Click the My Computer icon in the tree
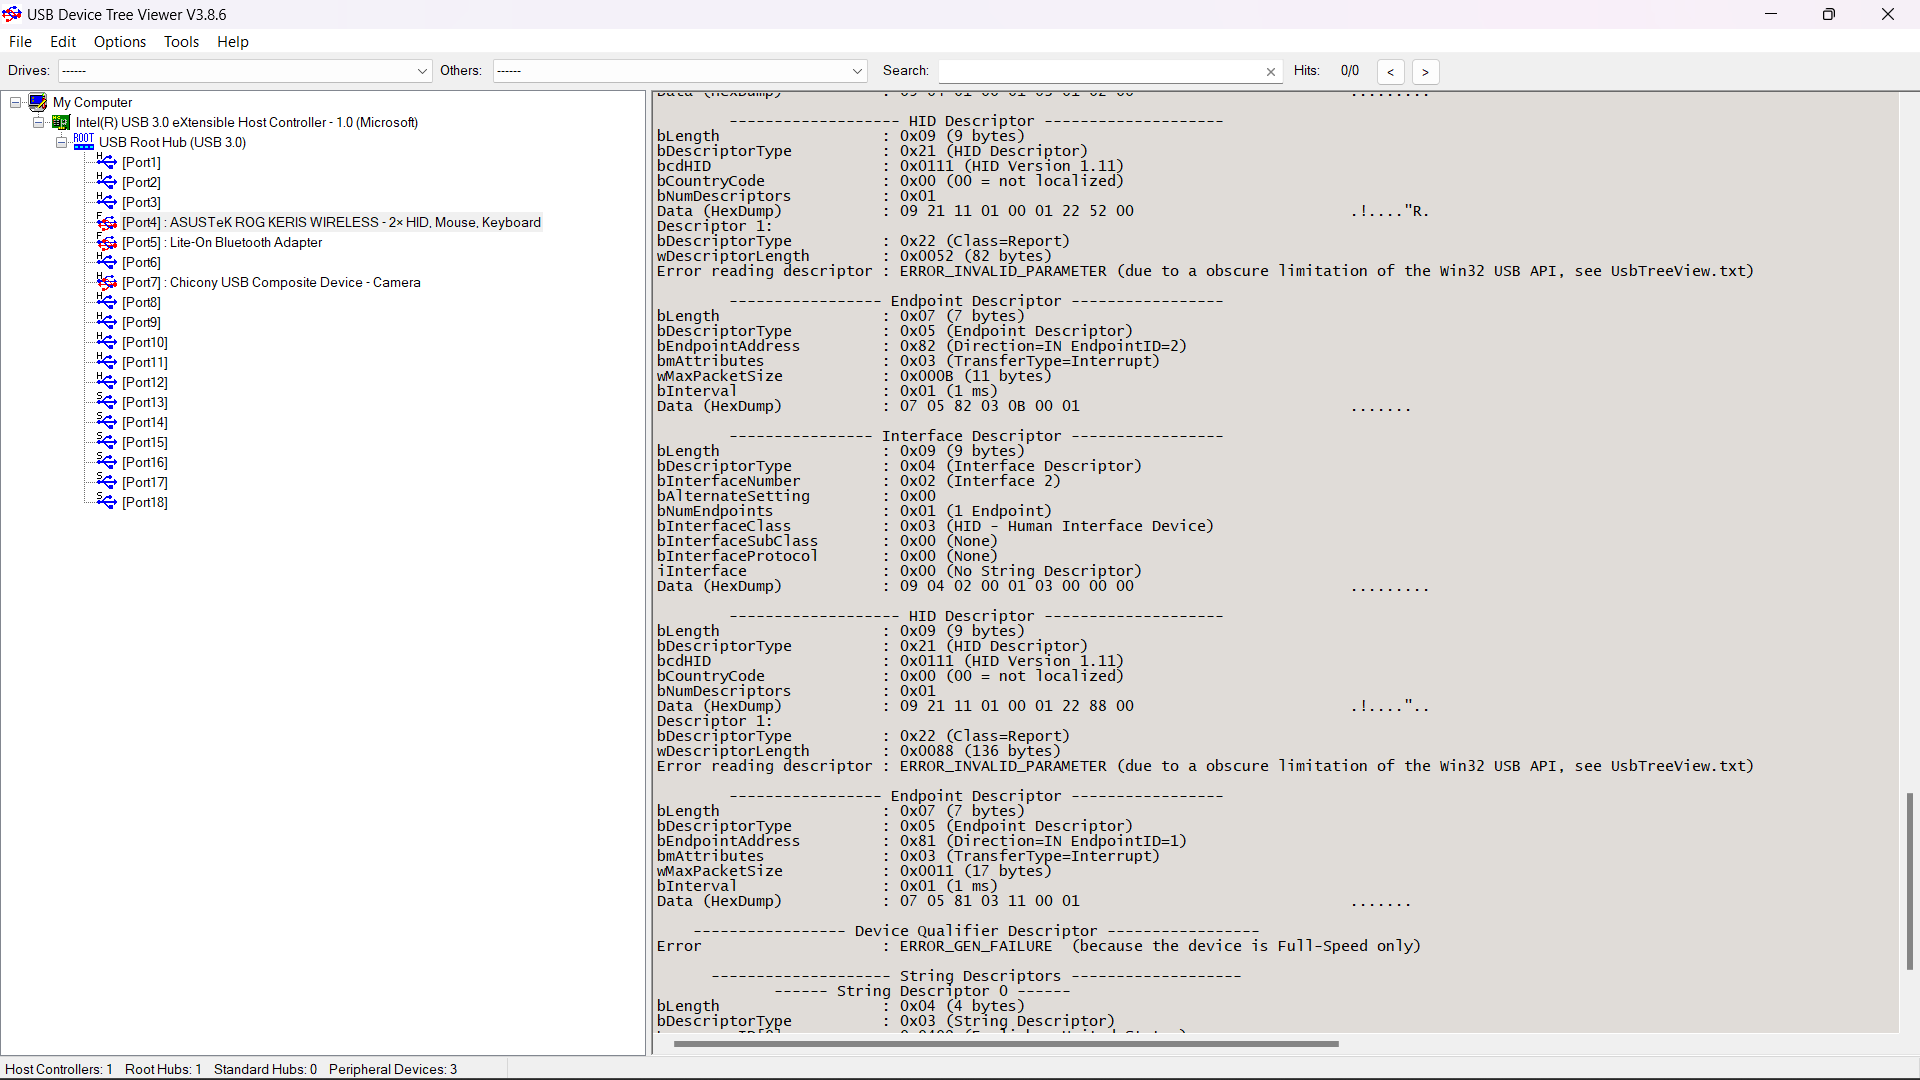This screenshot has height=1080, width=1920. (x=38, y=102)
